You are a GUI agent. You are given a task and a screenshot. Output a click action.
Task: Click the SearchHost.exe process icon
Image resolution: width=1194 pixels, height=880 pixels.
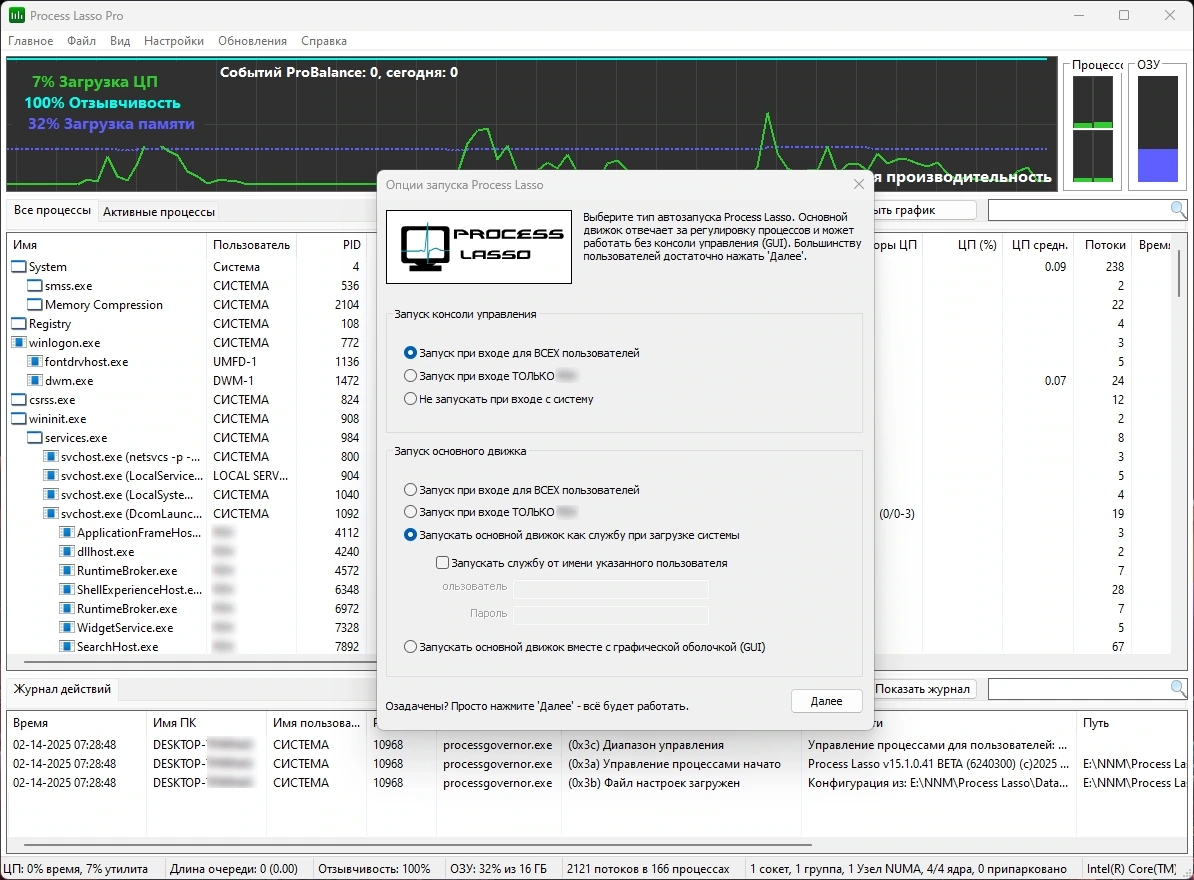(66, 647)
